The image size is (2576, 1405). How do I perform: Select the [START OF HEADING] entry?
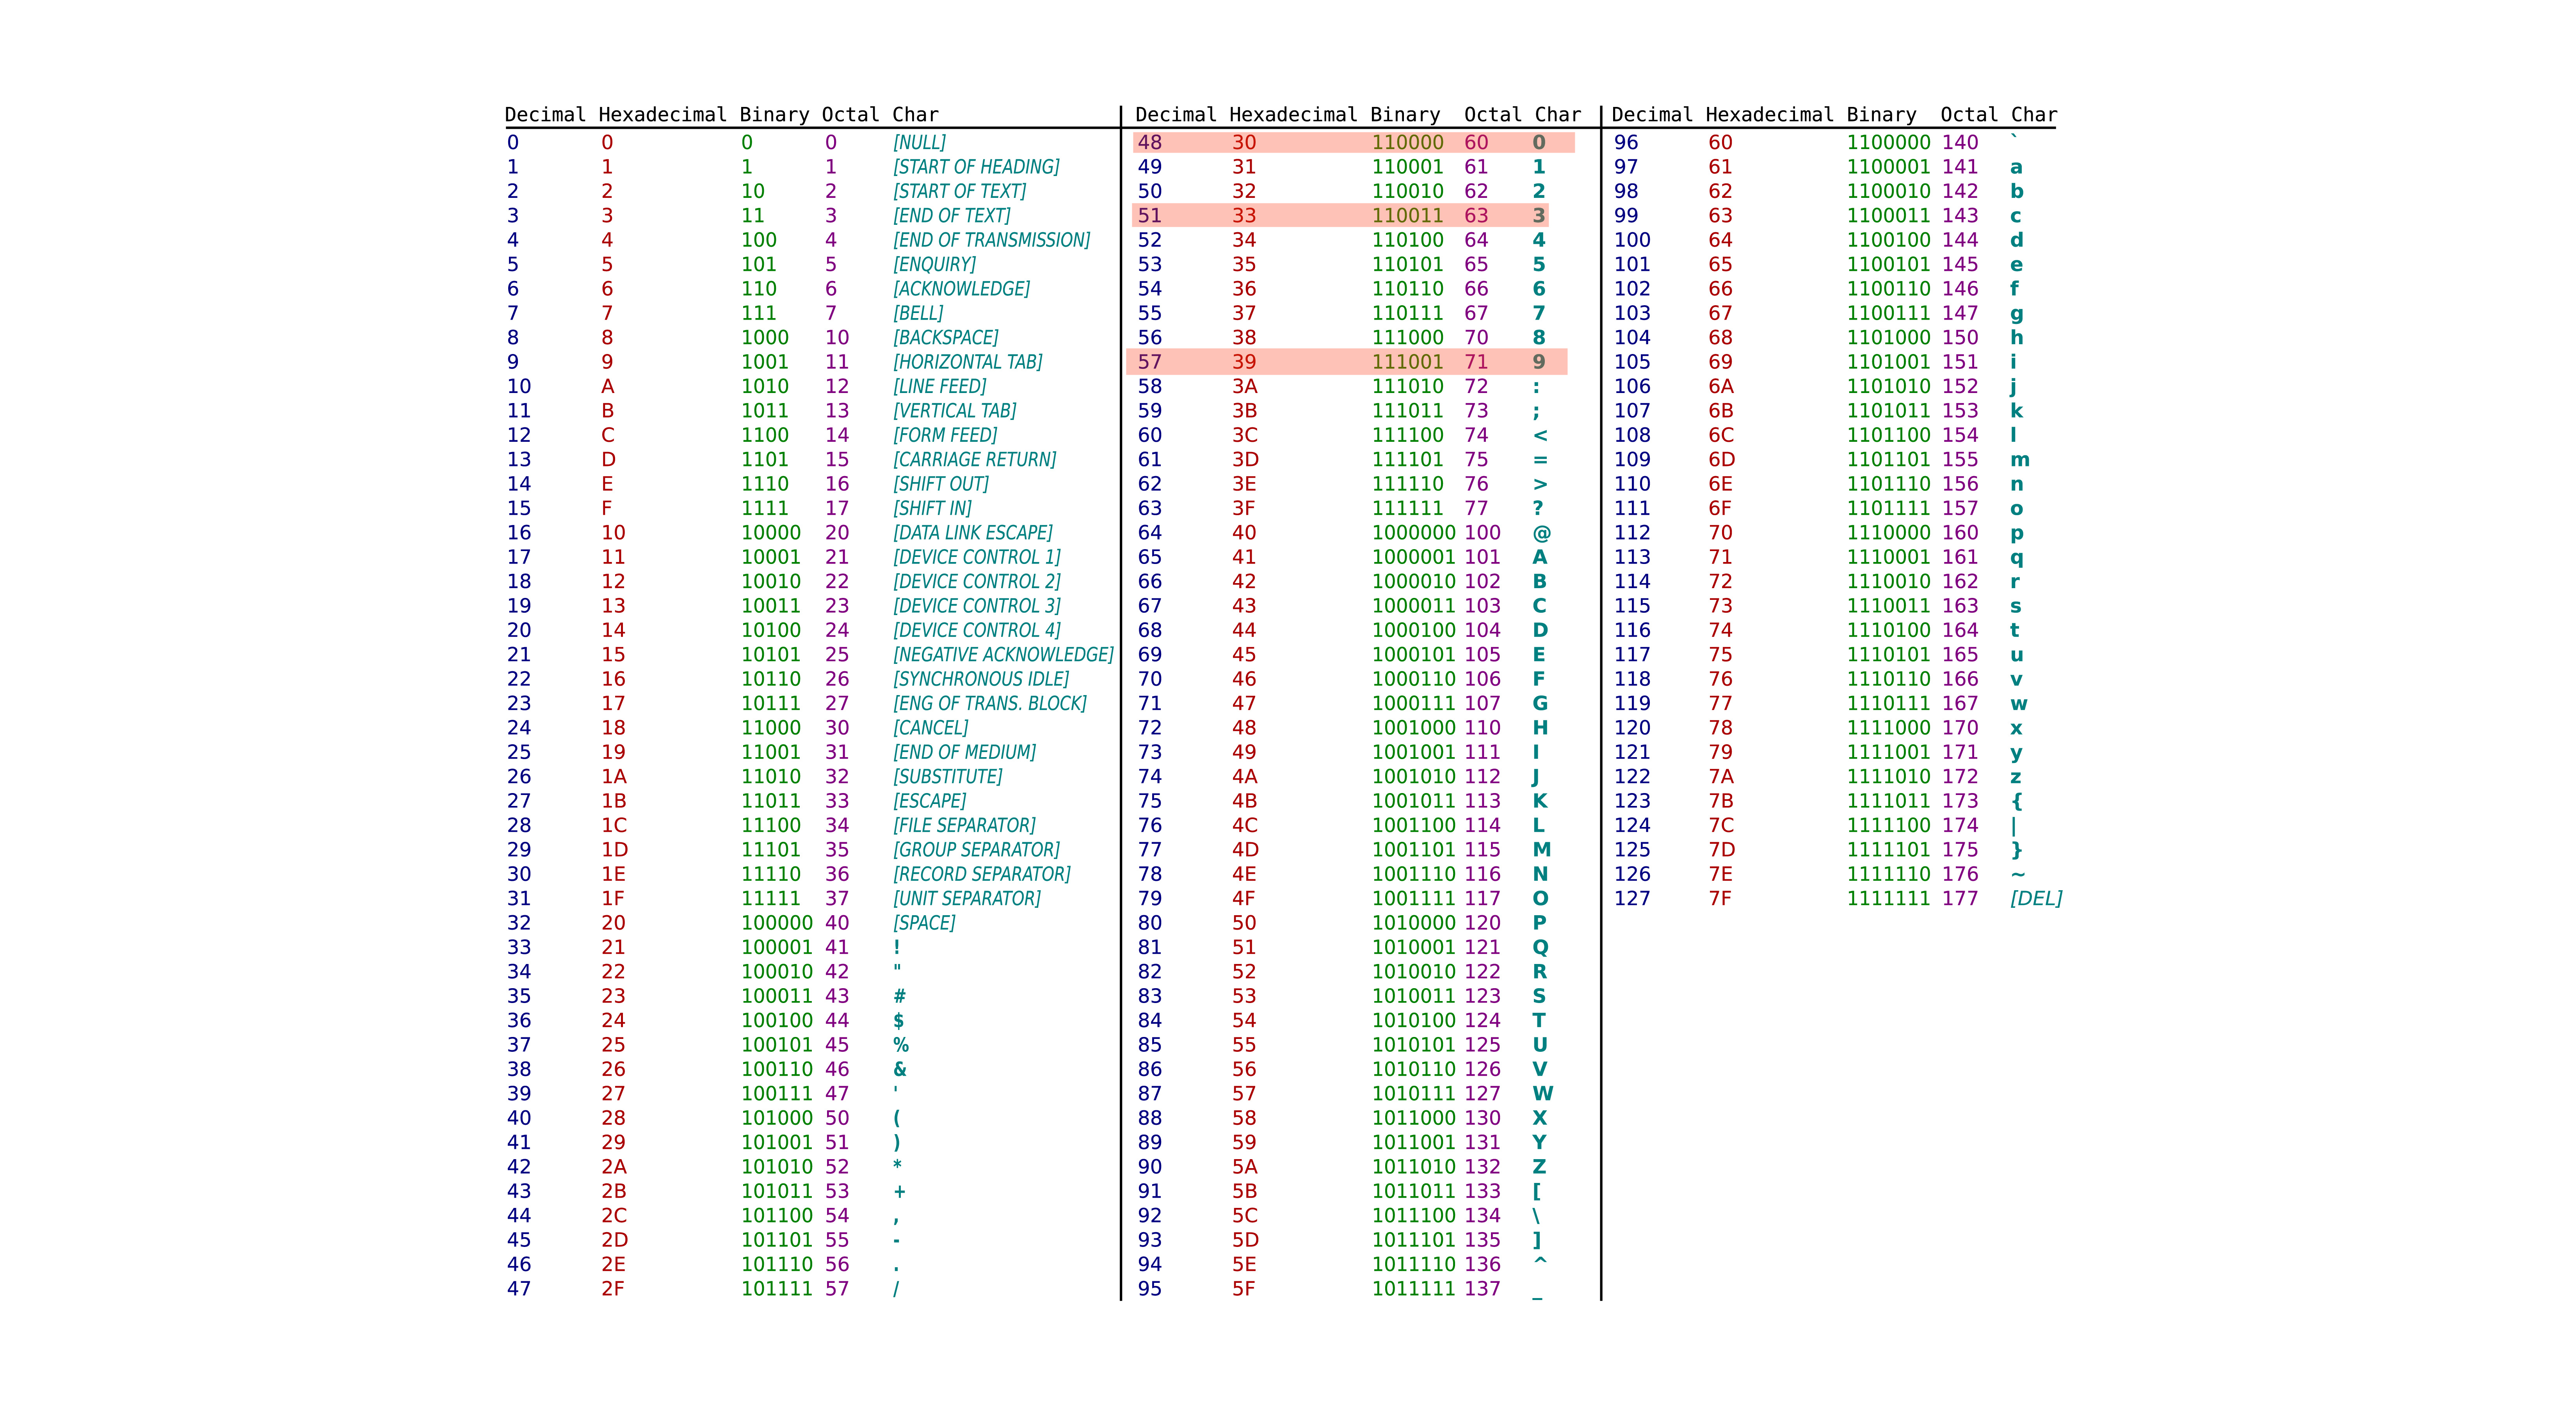976,167
